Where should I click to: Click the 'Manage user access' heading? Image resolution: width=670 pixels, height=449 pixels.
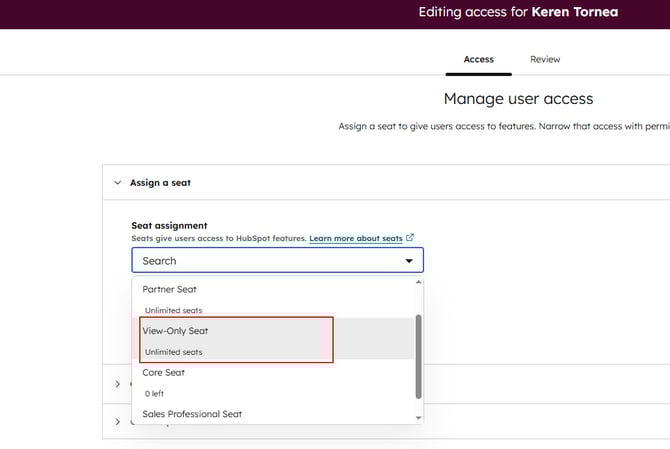(518, 99)
